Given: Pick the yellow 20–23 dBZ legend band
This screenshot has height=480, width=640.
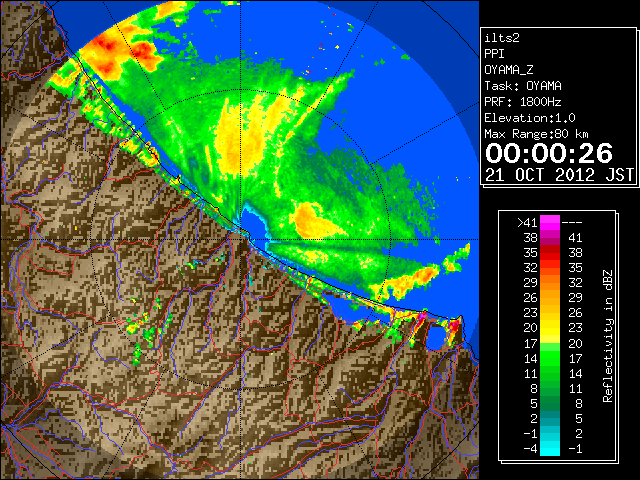Looking at the screenshot, I should pyautogui.click(x=550, y=328).
